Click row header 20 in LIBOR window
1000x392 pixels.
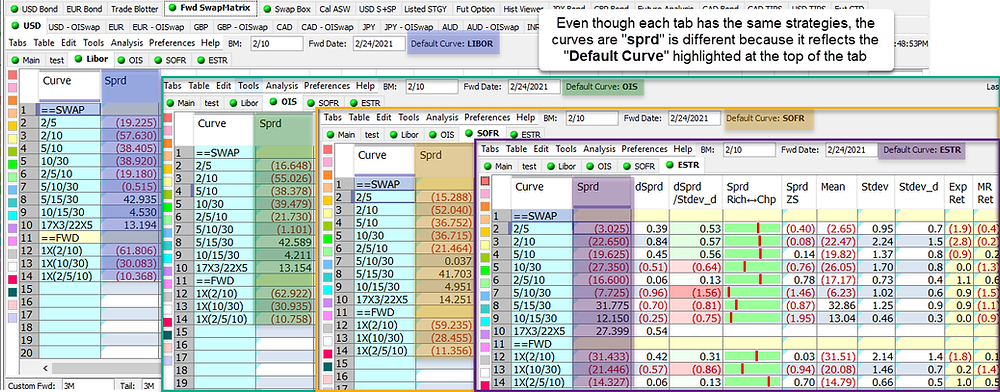[29, 352]
